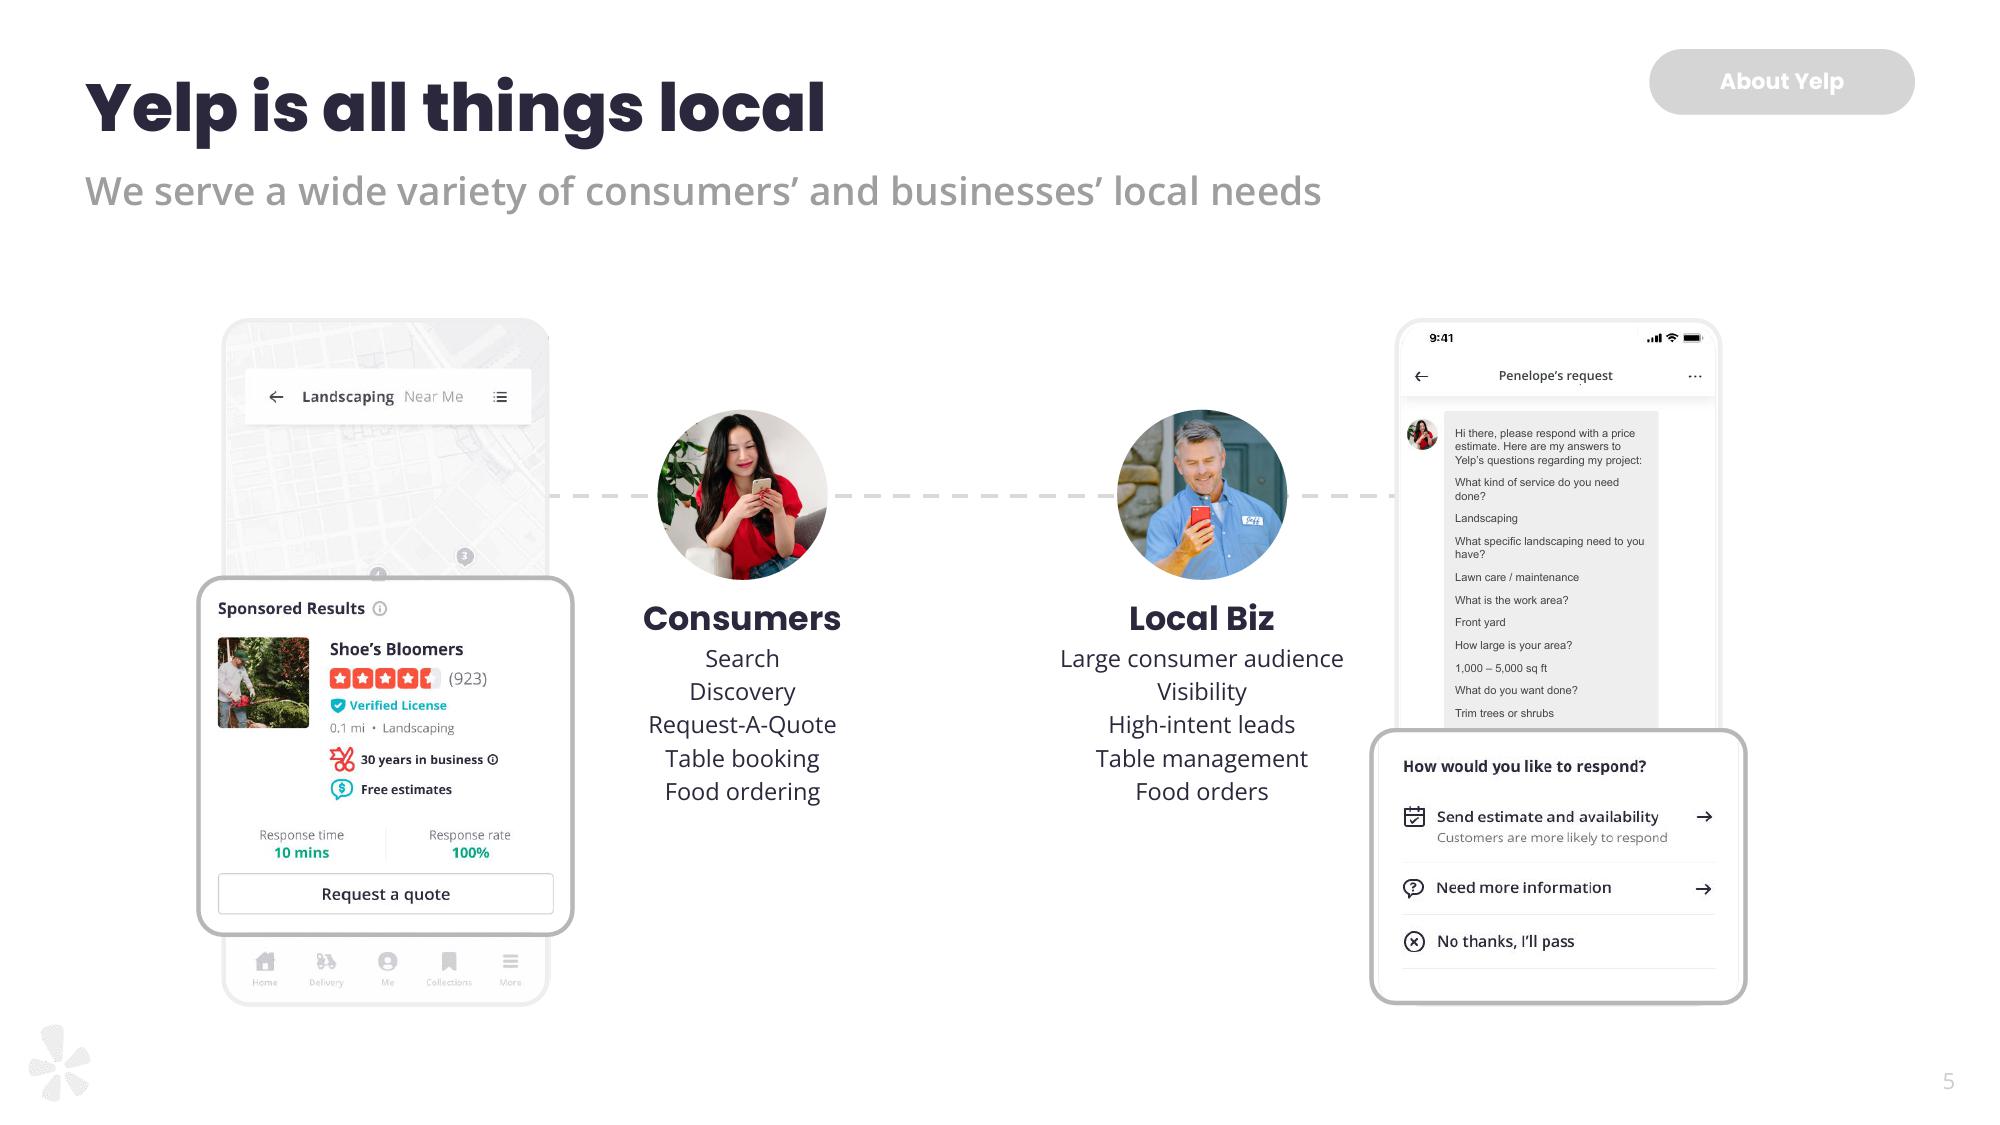The height and width of the screenshot is (1125, 2000).
Task: Click the back arrow on Penelope's request
Action: [x=1420, y=375]
